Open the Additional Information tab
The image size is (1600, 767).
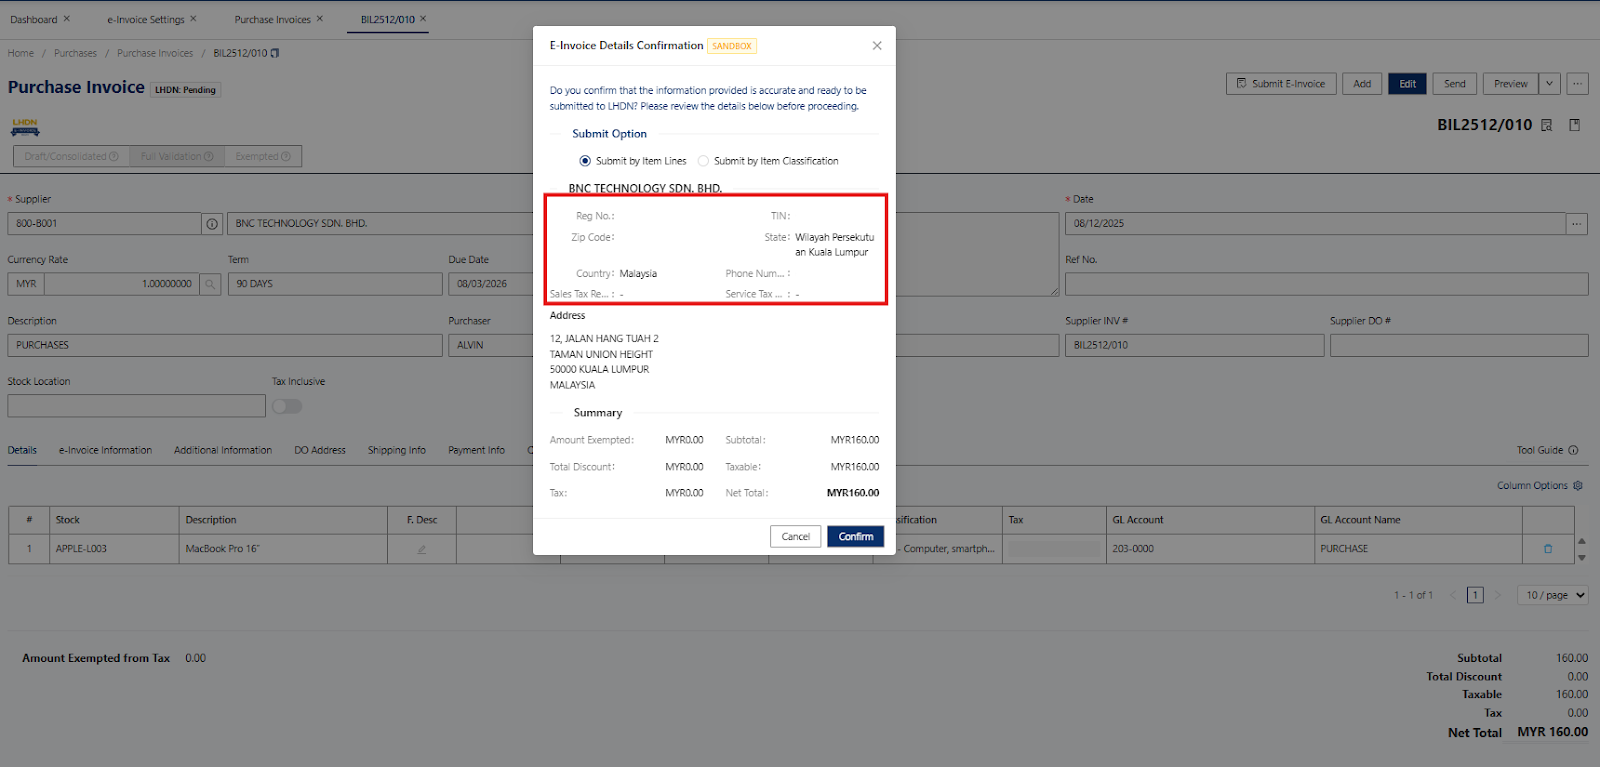223,450
